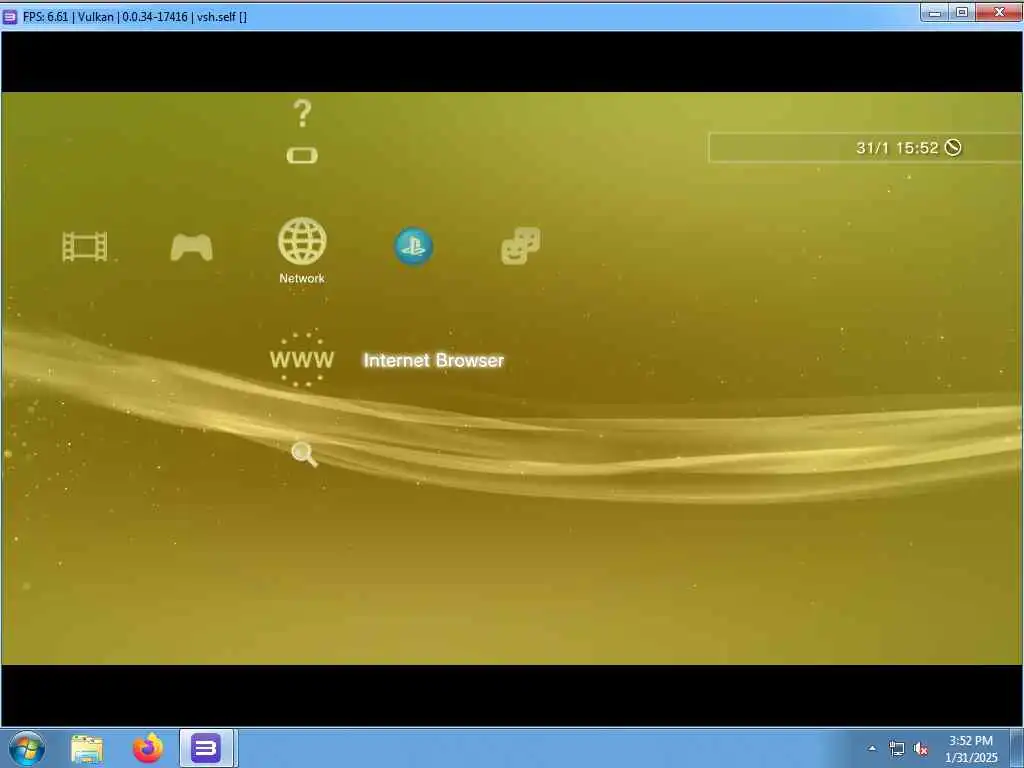Open the PlayStation Network icon

(x=413, y=246)
